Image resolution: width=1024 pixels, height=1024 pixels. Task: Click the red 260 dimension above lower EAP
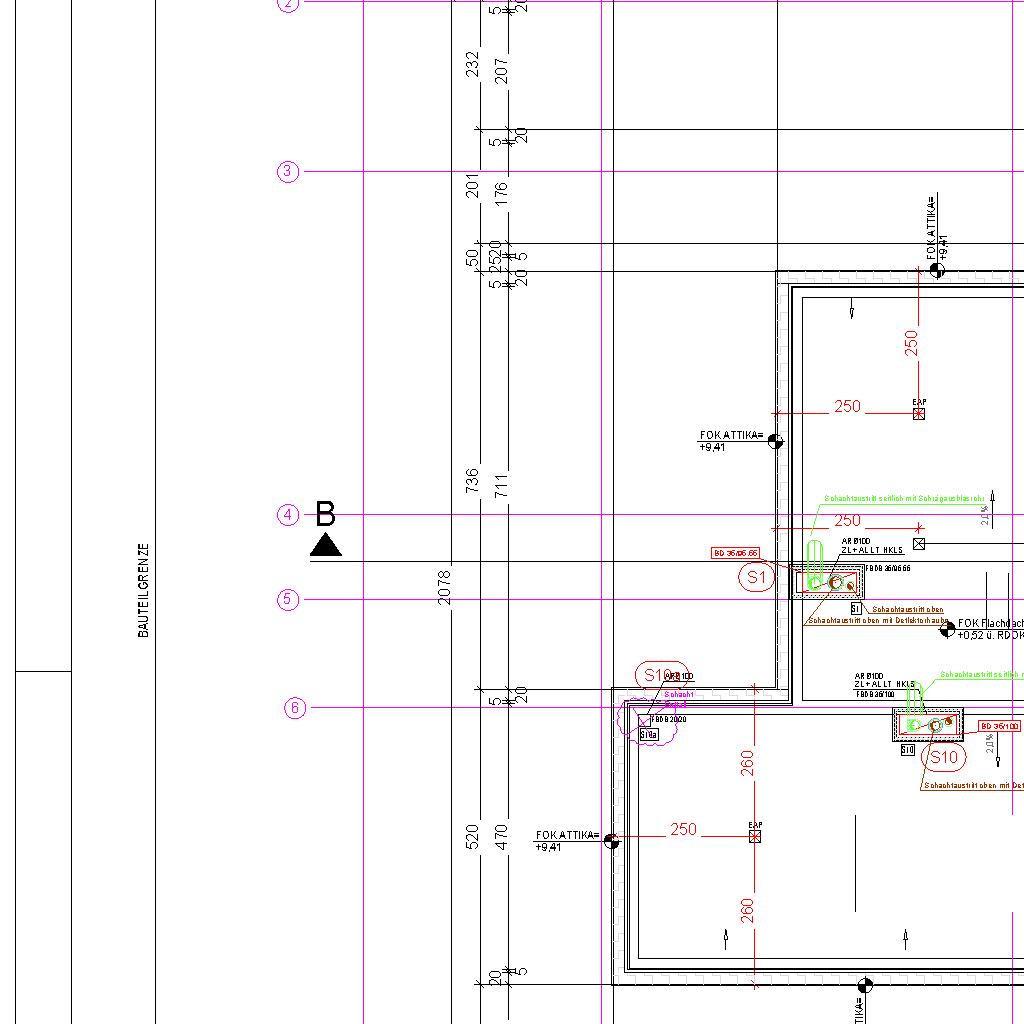[747, 763]
